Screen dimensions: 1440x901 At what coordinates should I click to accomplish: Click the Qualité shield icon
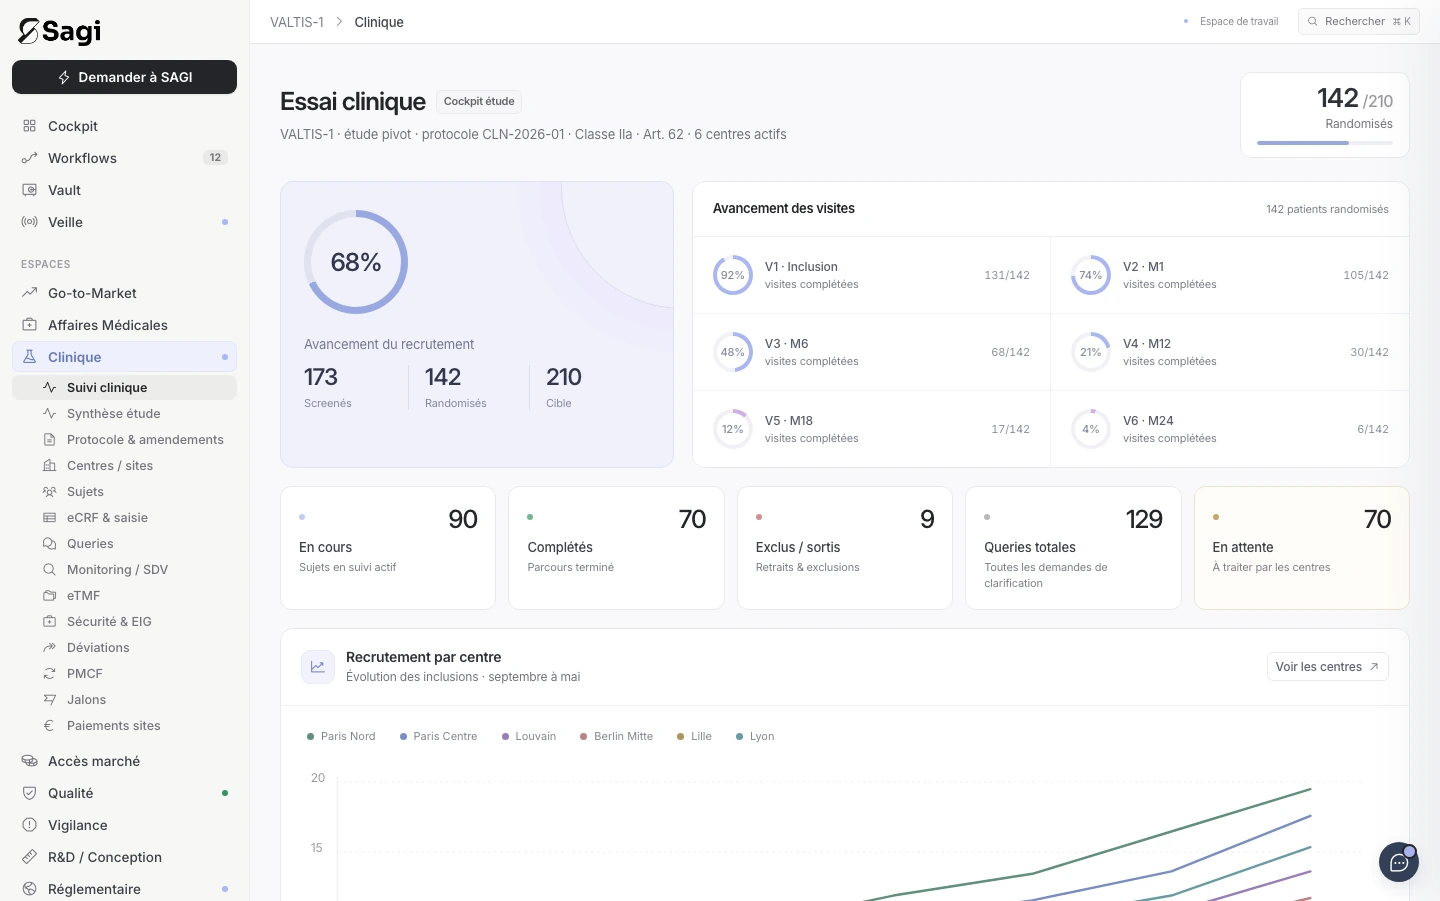30,793
